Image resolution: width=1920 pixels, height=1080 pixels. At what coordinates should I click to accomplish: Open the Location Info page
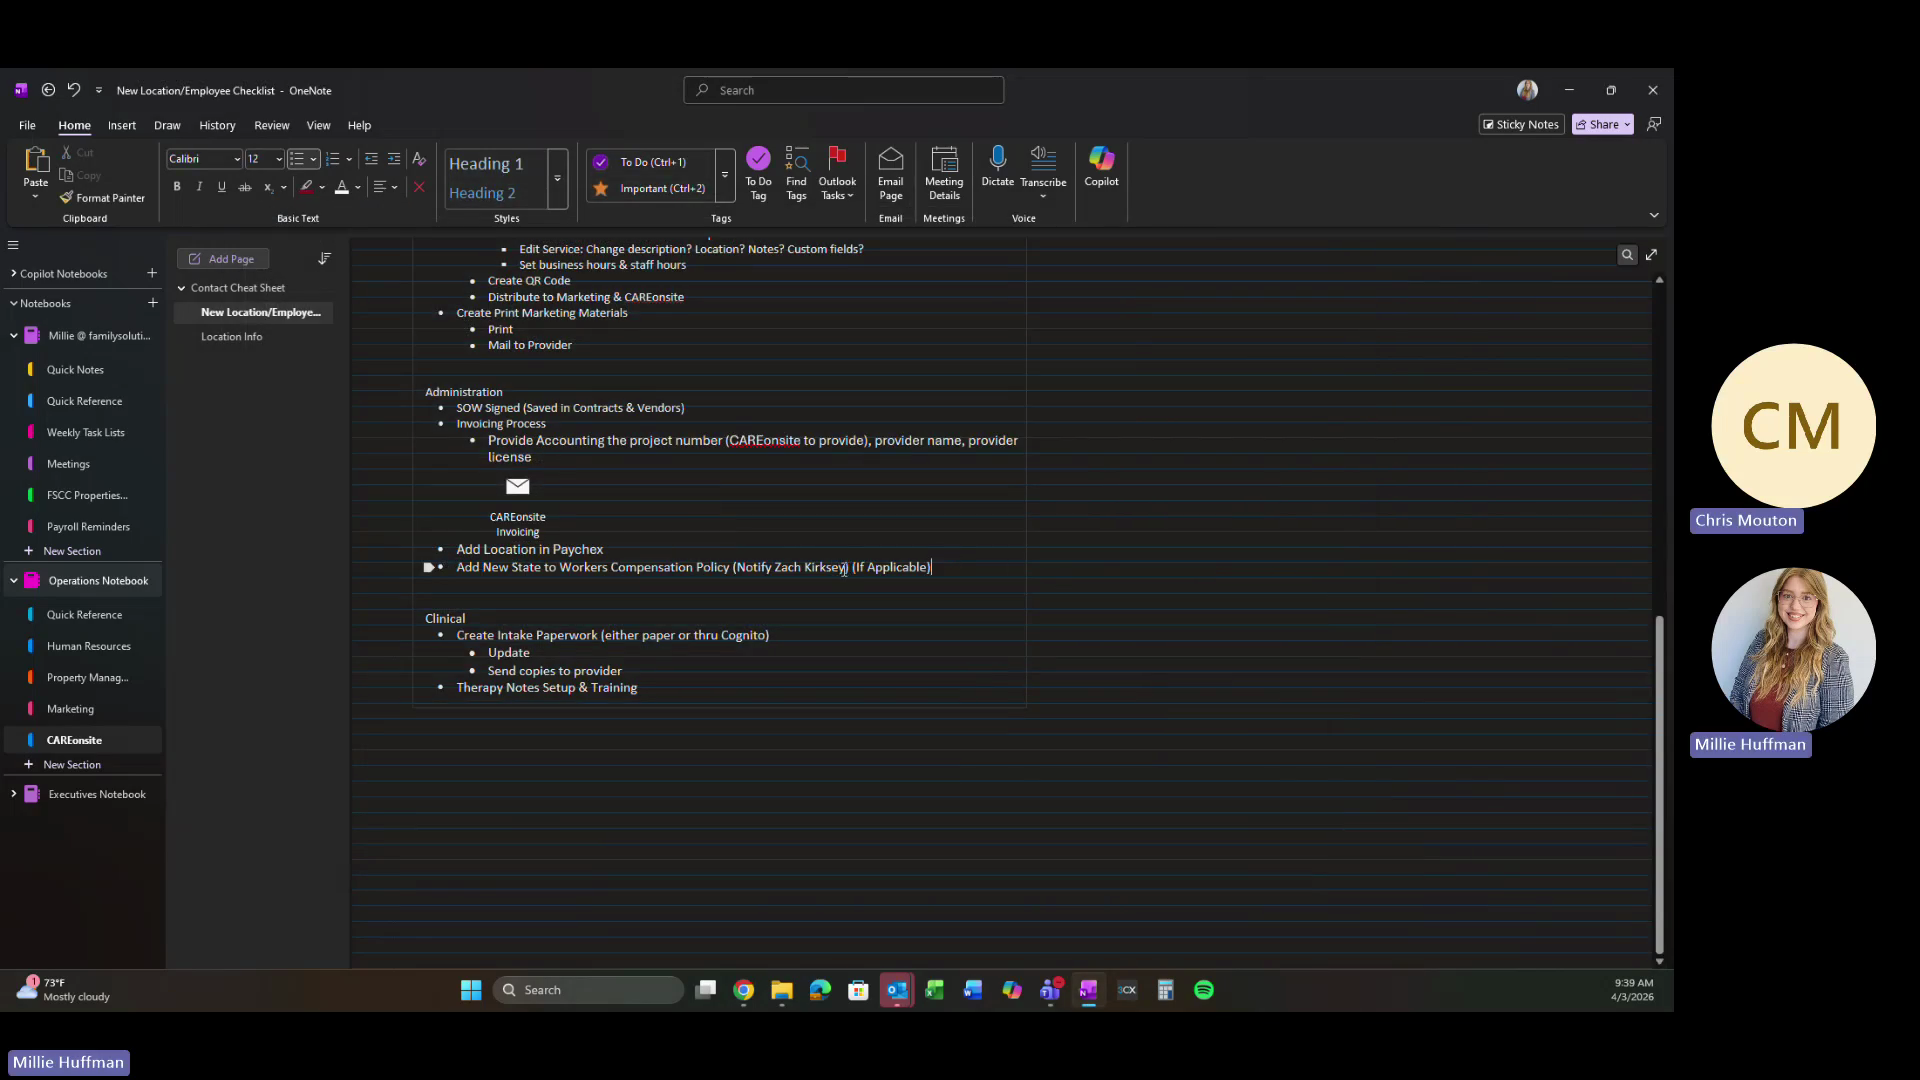231,337
